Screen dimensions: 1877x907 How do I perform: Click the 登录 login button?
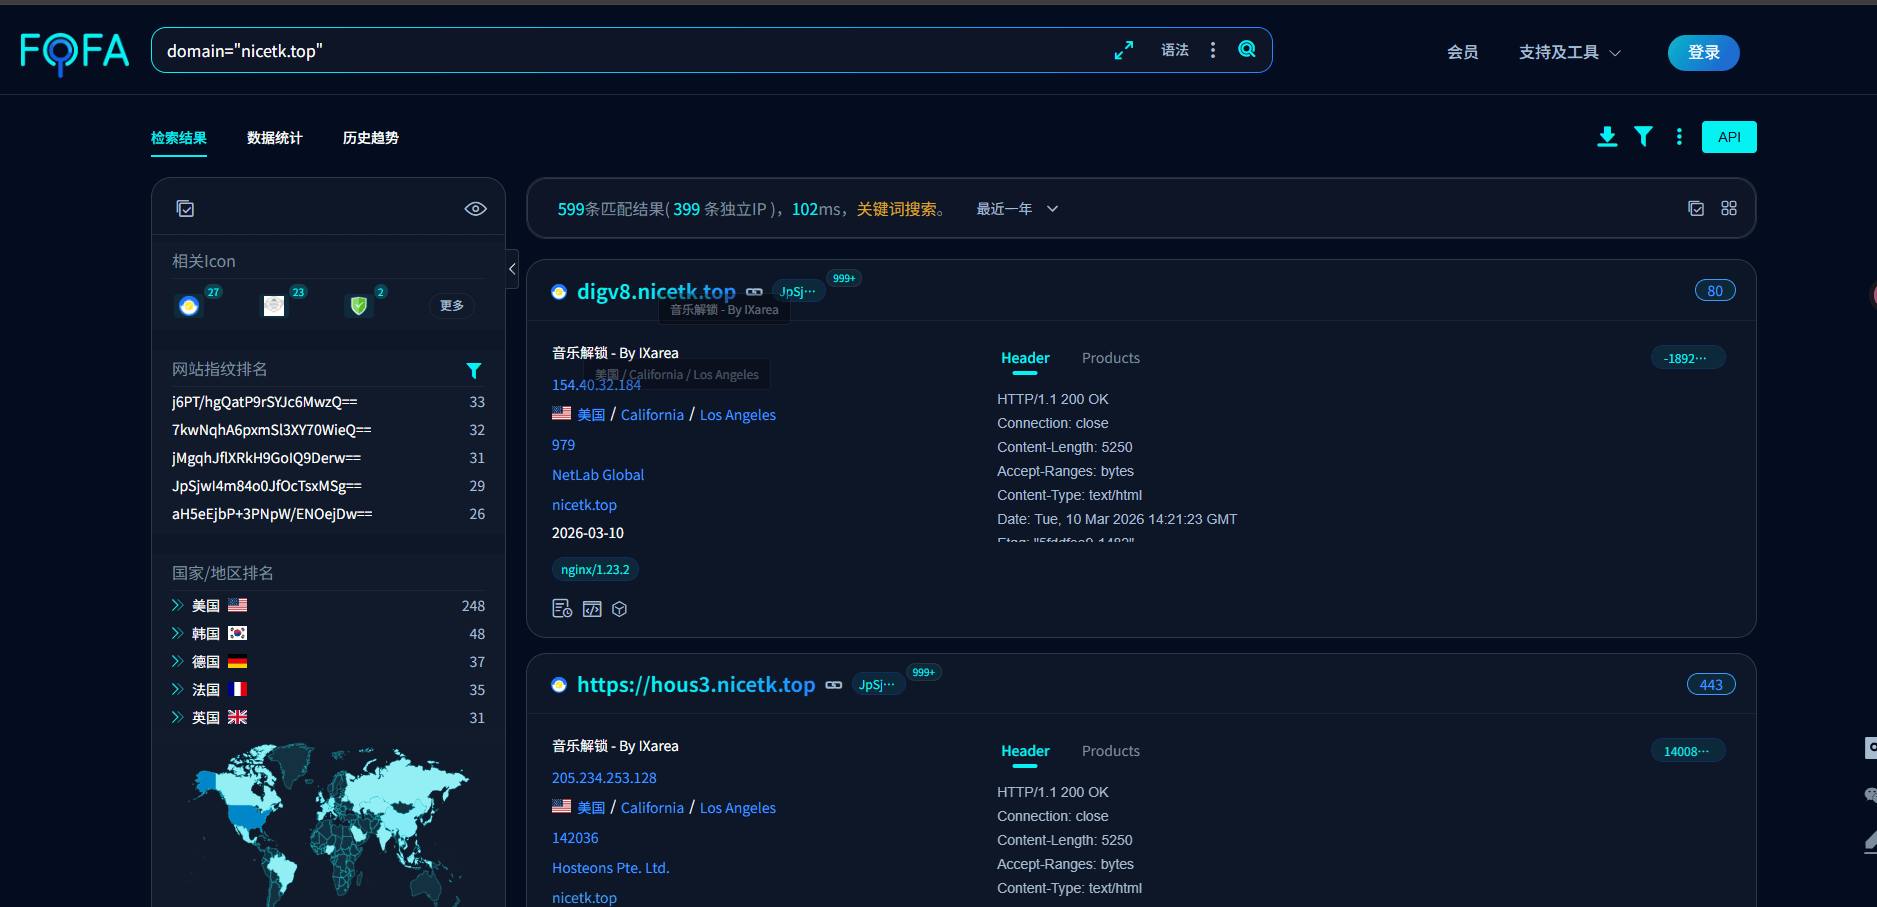[1704, 53]
